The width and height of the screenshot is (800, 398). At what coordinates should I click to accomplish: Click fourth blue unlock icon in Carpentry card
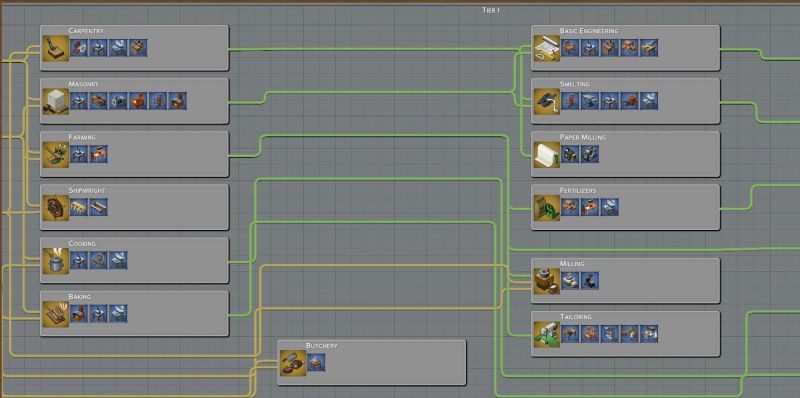click(x=138, y=48)
